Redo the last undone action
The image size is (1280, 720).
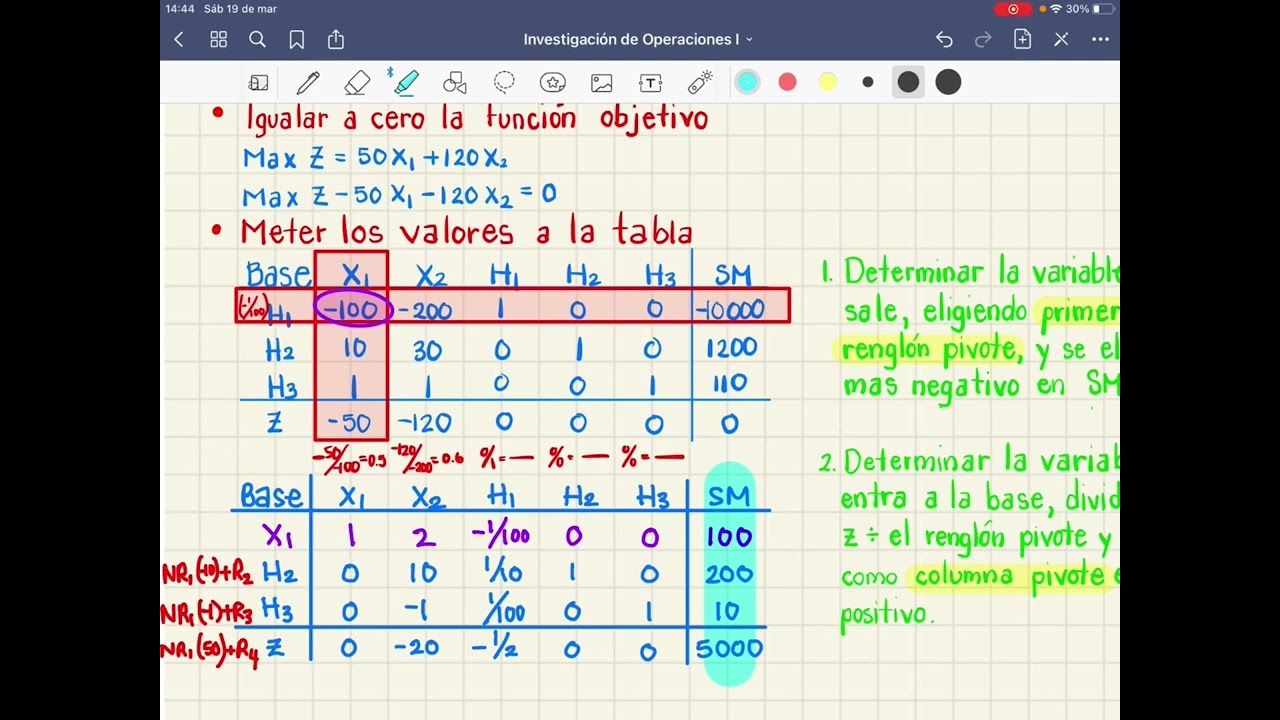(983, 40)
